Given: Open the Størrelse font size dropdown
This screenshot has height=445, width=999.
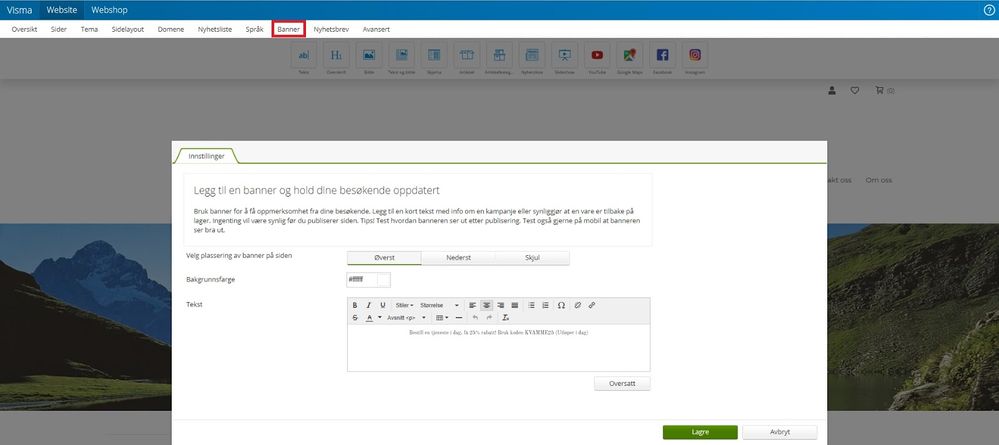Looking at the screenshot, I should pos(439,305).
